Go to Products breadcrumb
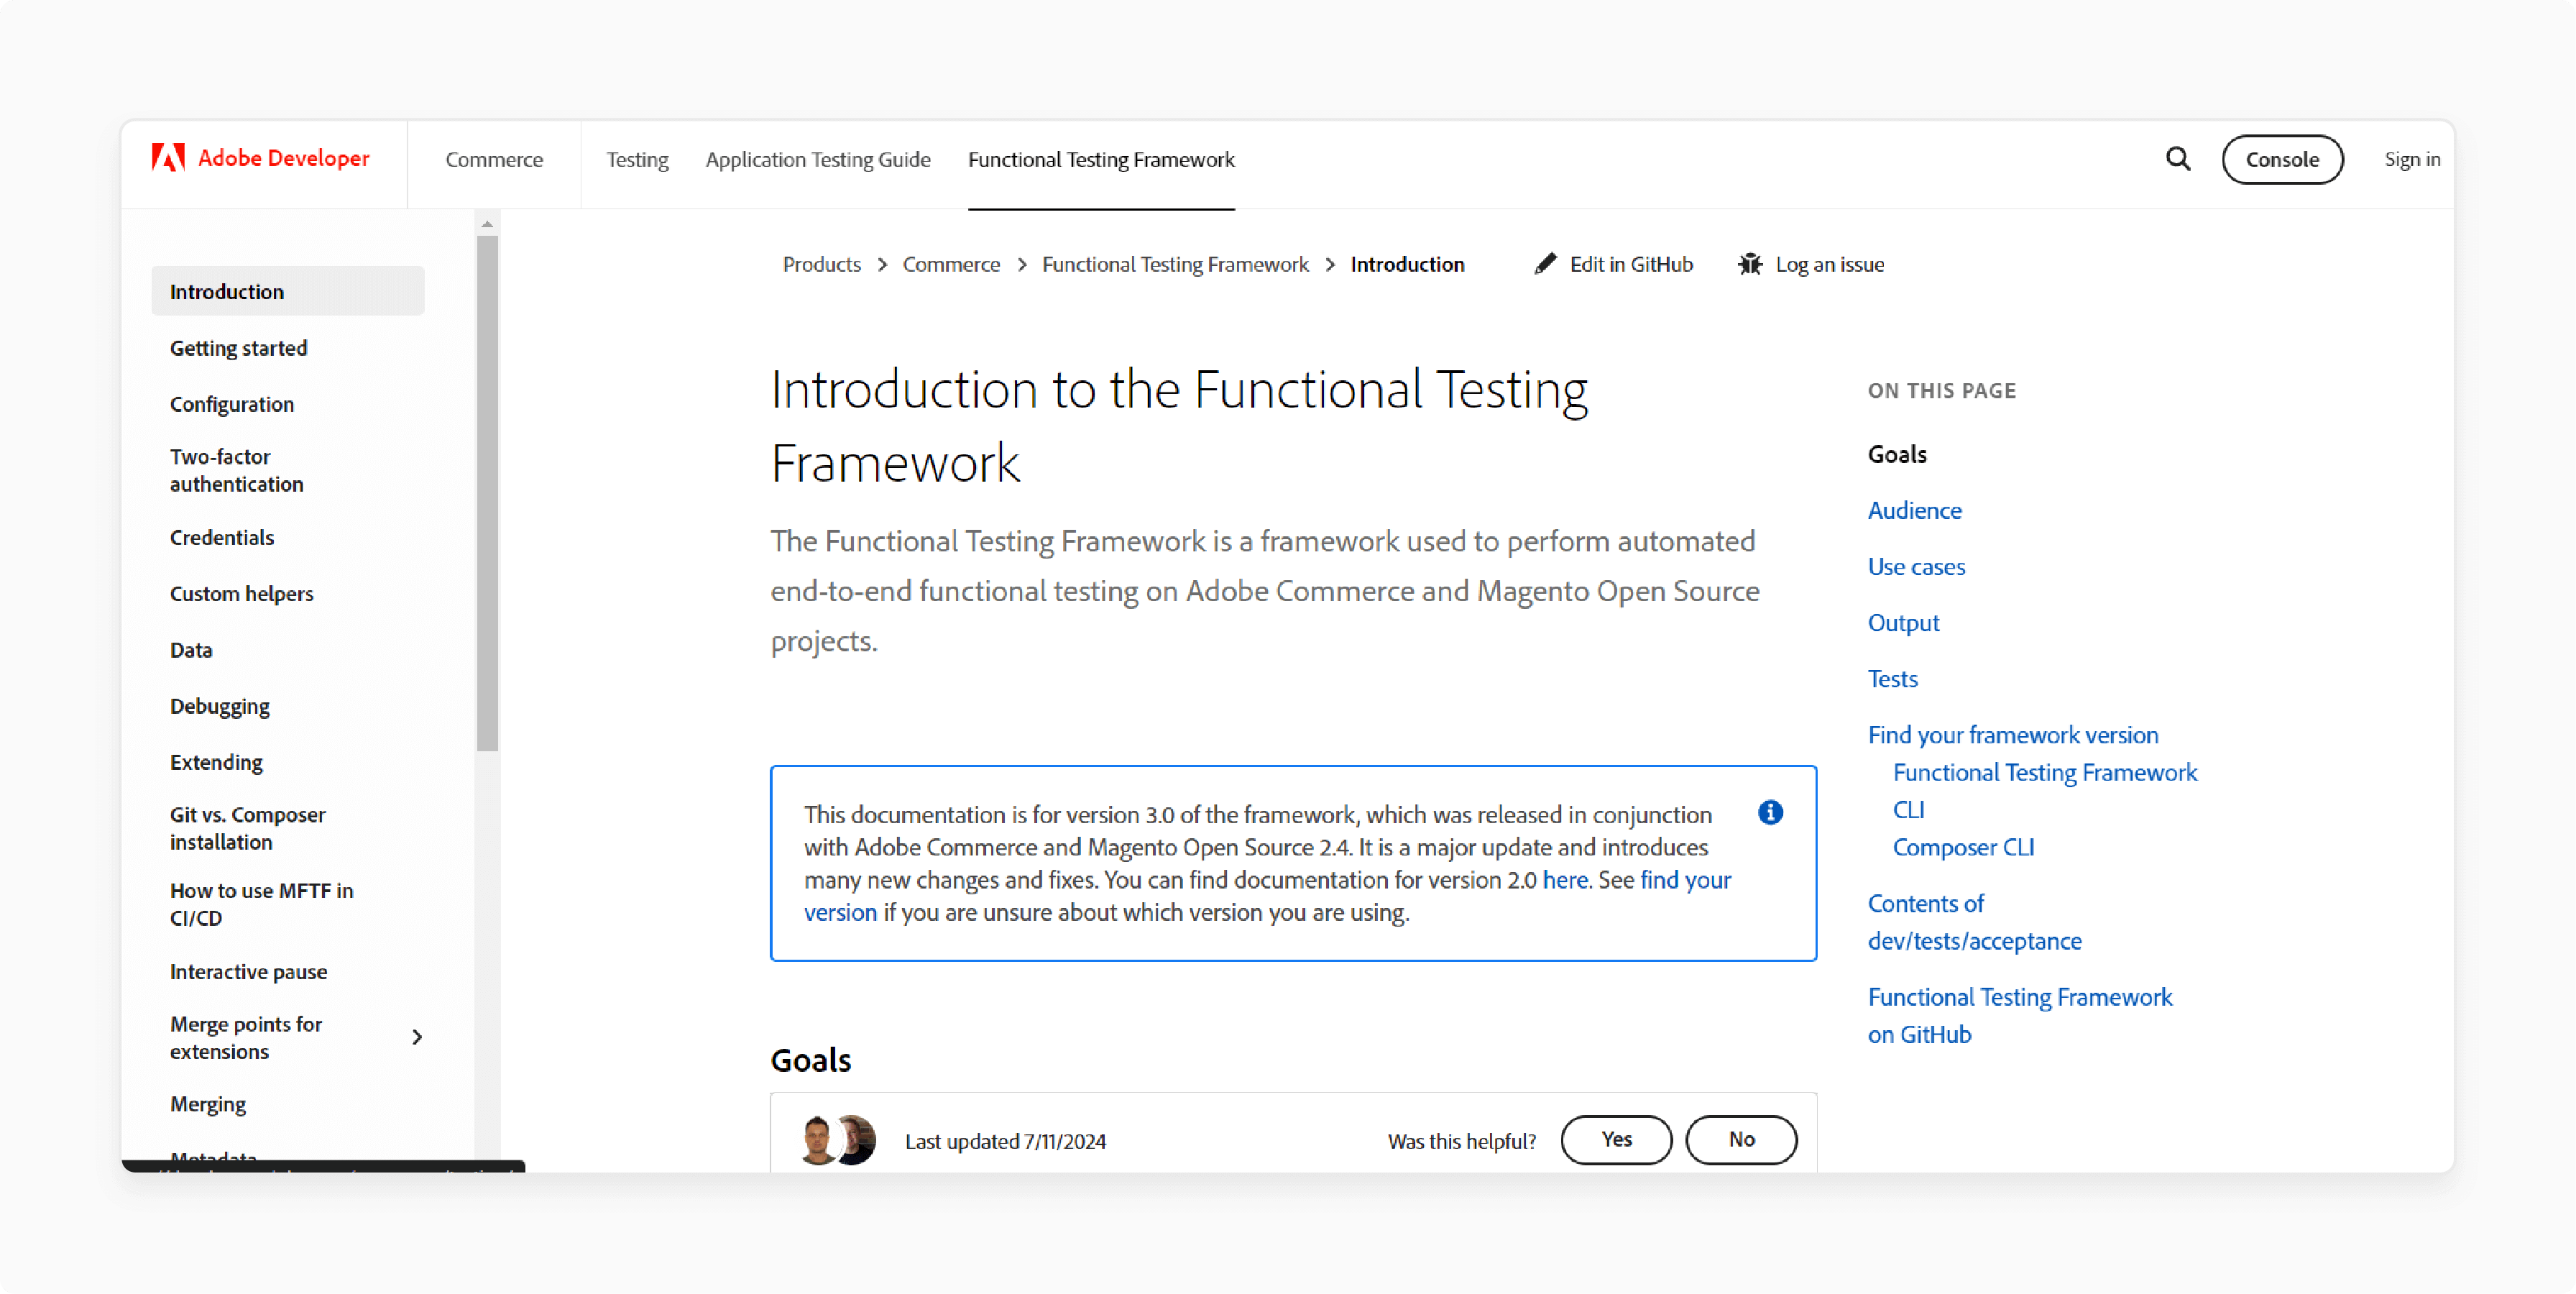Viewport: 2576px width, 1294px height. (821, 264)
